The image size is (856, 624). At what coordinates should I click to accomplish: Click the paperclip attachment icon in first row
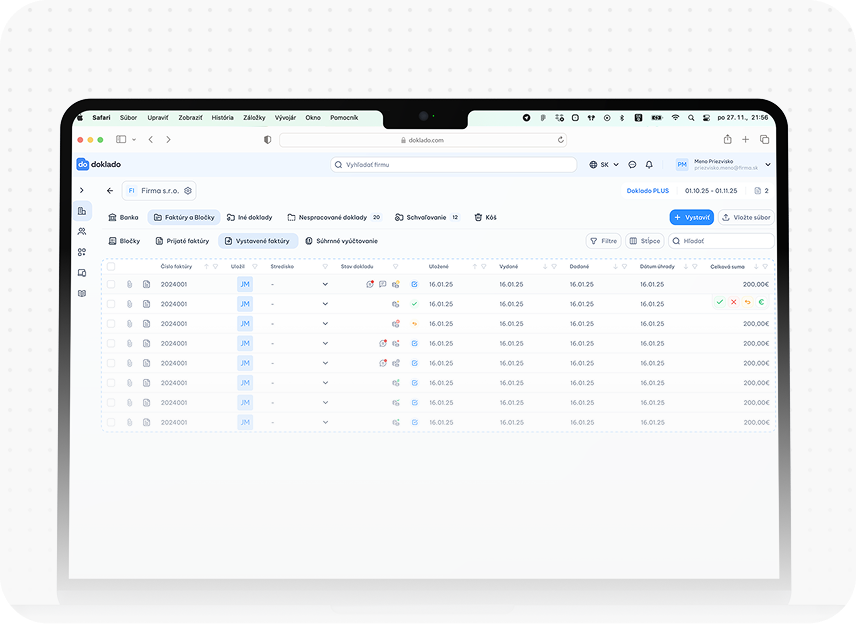pyautogui.click(x=129, y=284)
